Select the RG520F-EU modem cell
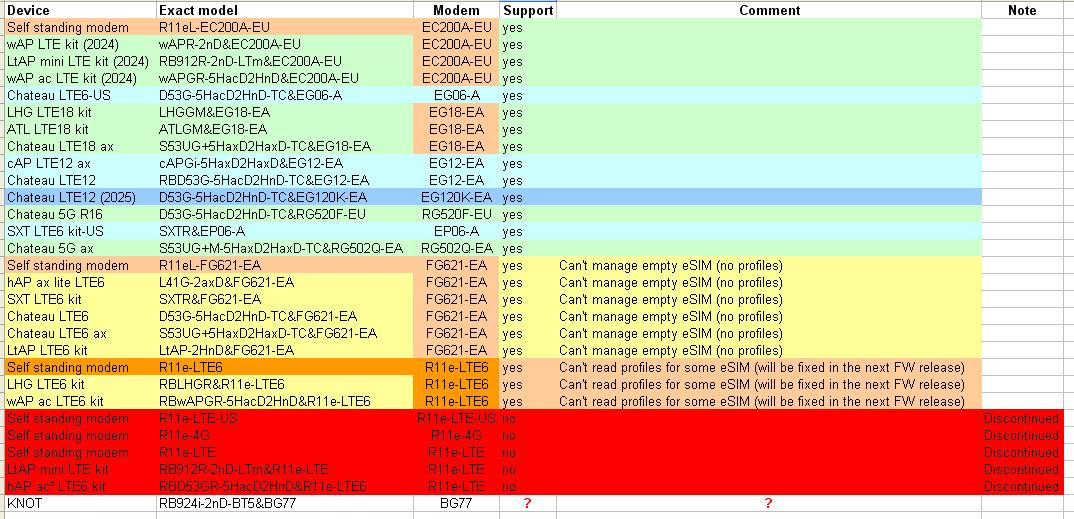This screenshot has width=1074, height=519. point(456,214)
